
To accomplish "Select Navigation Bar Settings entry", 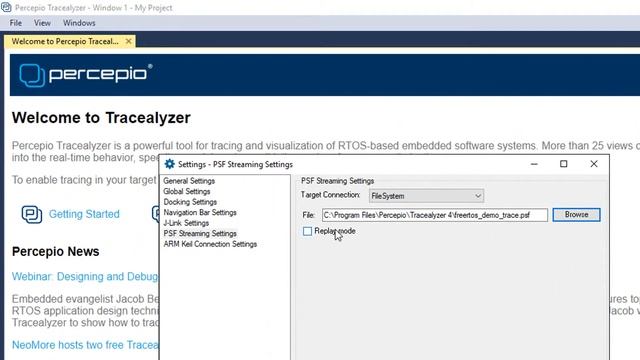I will 200,213.
